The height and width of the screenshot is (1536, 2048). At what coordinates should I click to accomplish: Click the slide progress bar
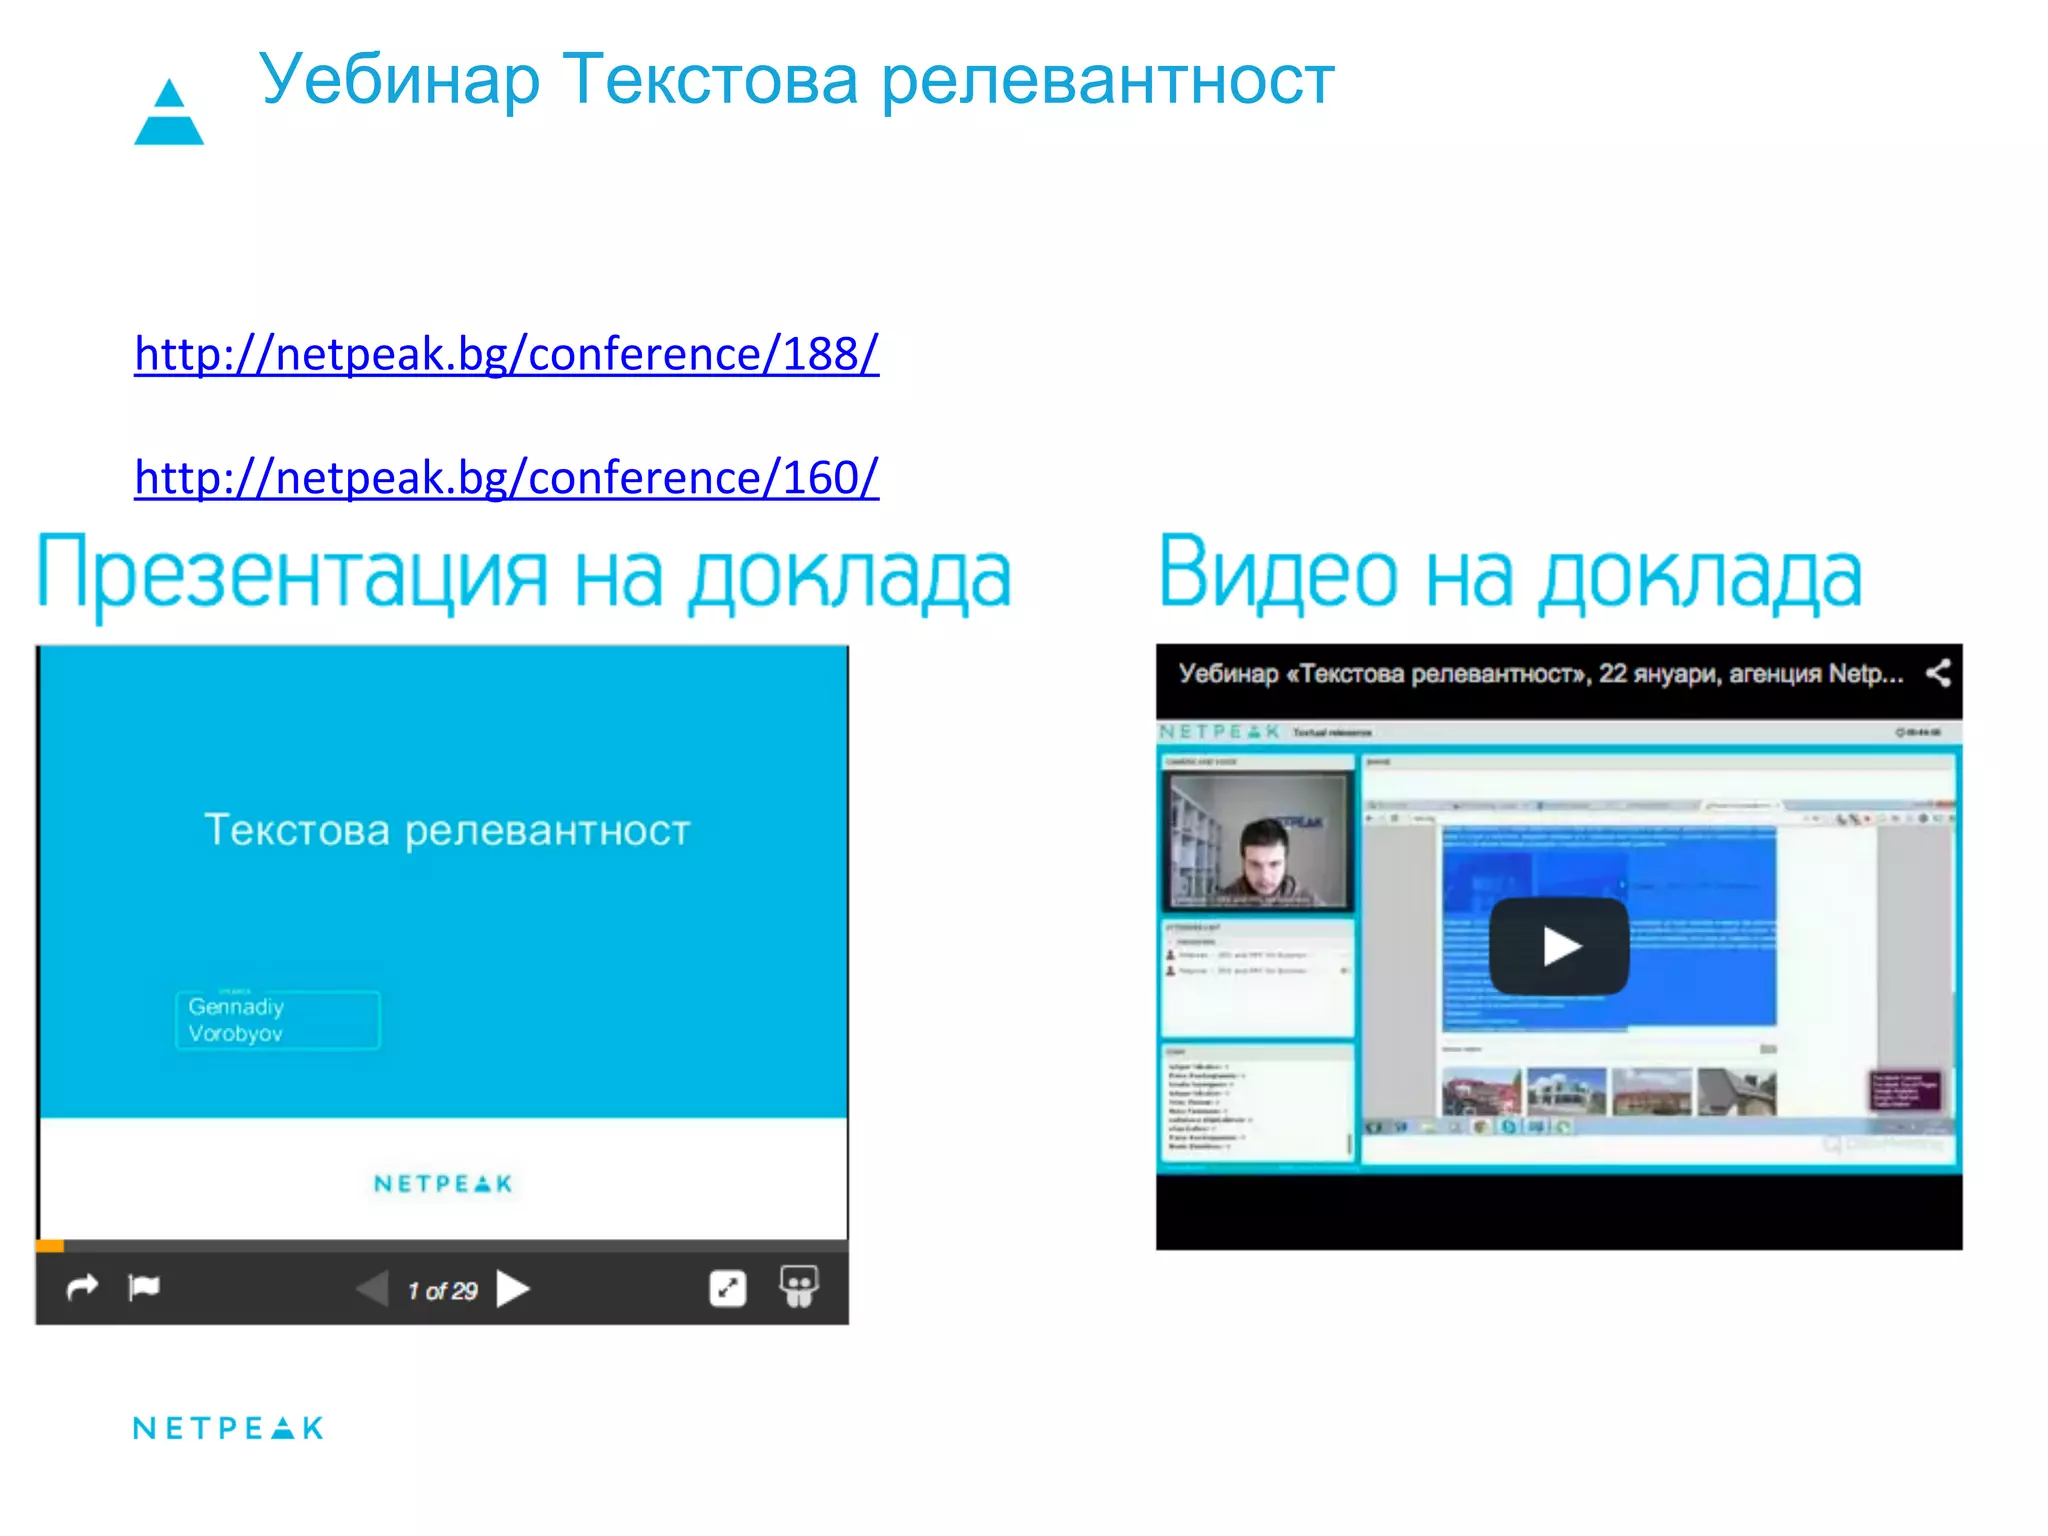point(442,1246)
